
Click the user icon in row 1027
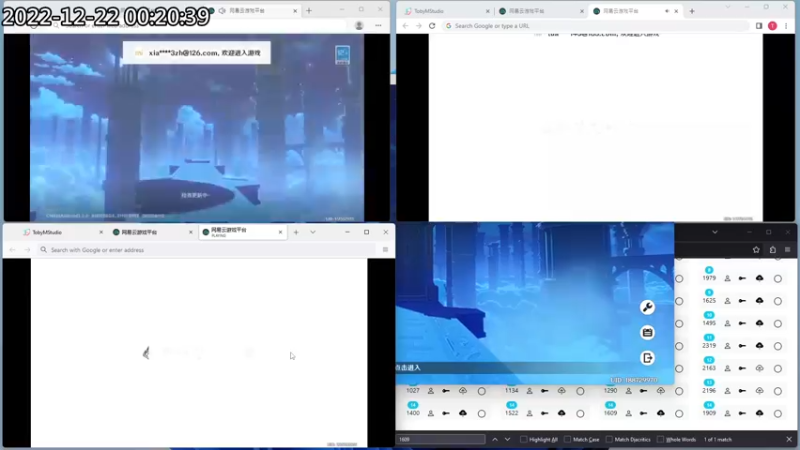click(431, 391)
